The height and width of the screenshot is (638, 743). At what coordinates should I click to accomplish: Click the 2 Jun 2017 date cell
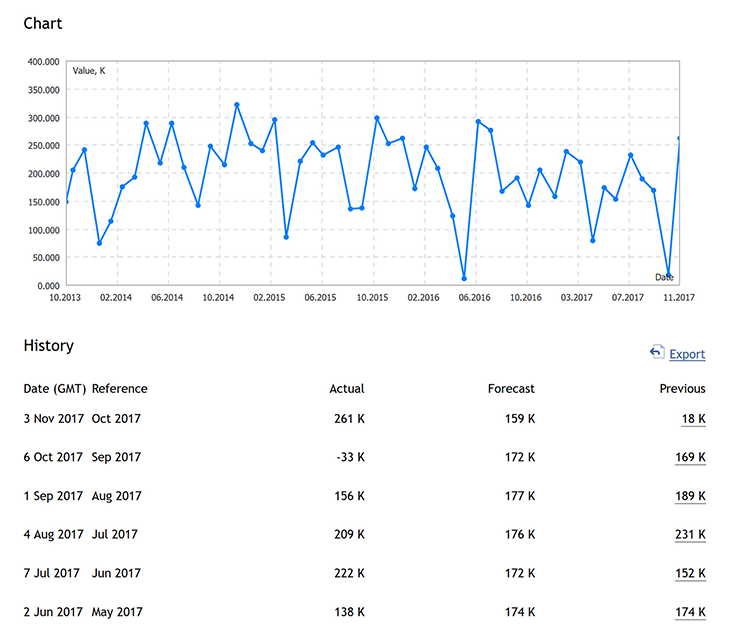pos(53,612)
